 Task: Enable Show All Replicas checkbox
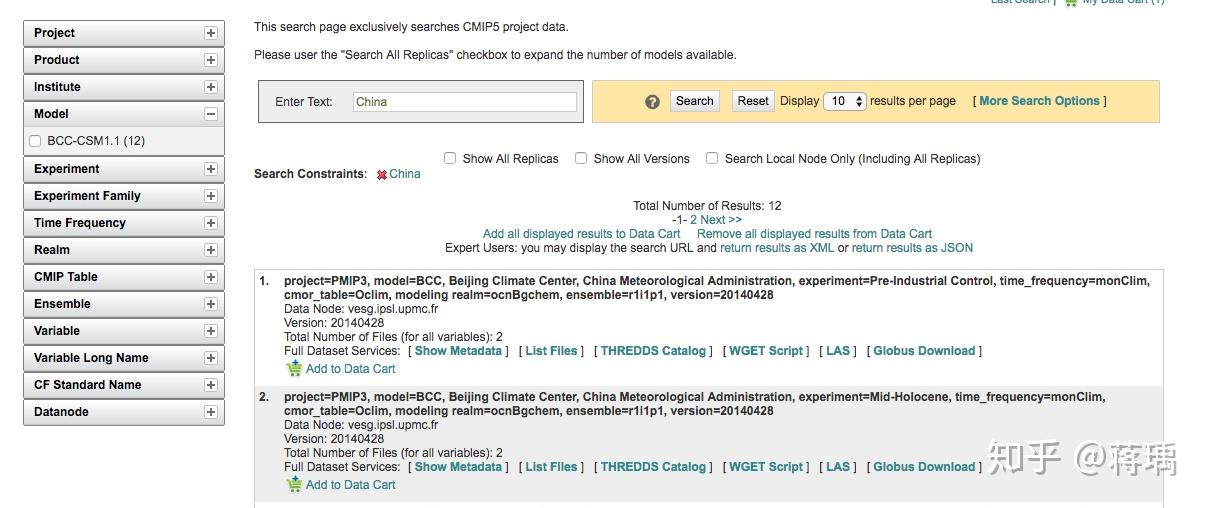[450, 158]
